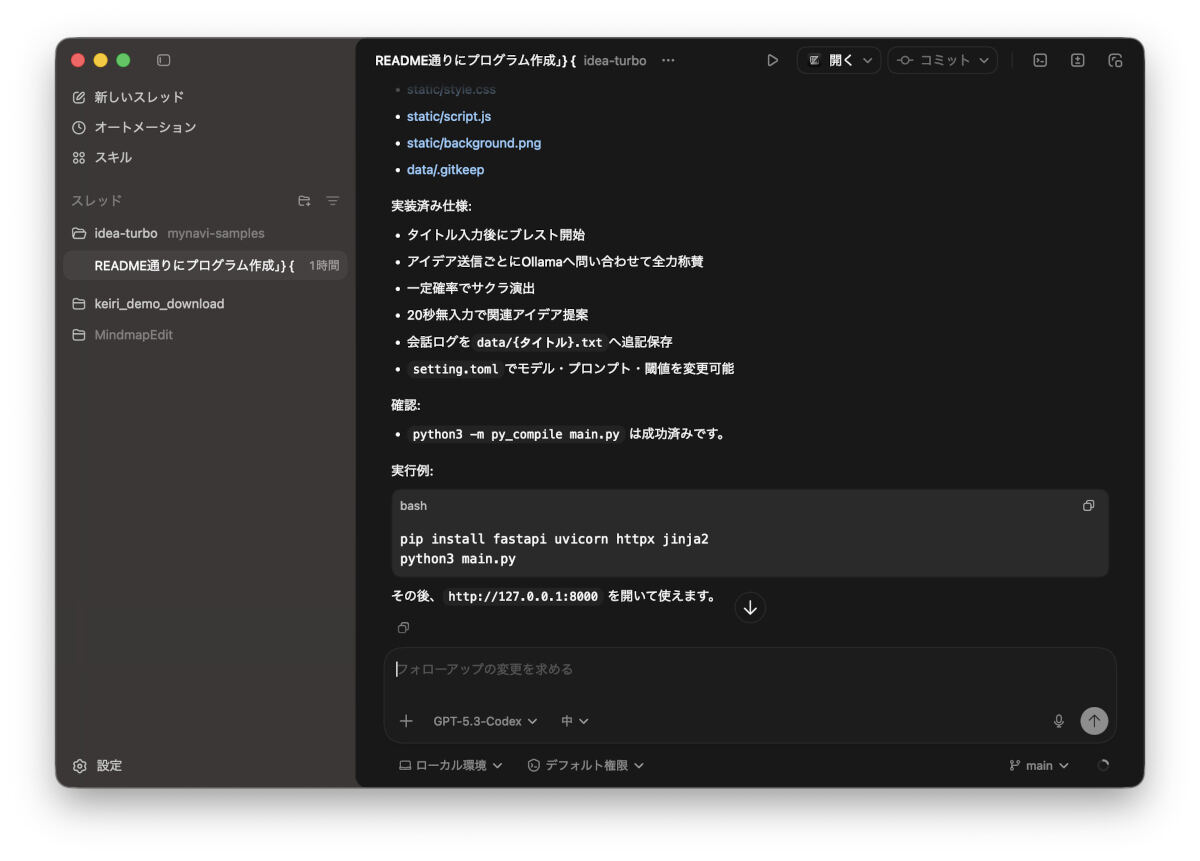Click the microphone icon in the input bar
The height and width of the screenshot is (861, 1200).
1058,720
